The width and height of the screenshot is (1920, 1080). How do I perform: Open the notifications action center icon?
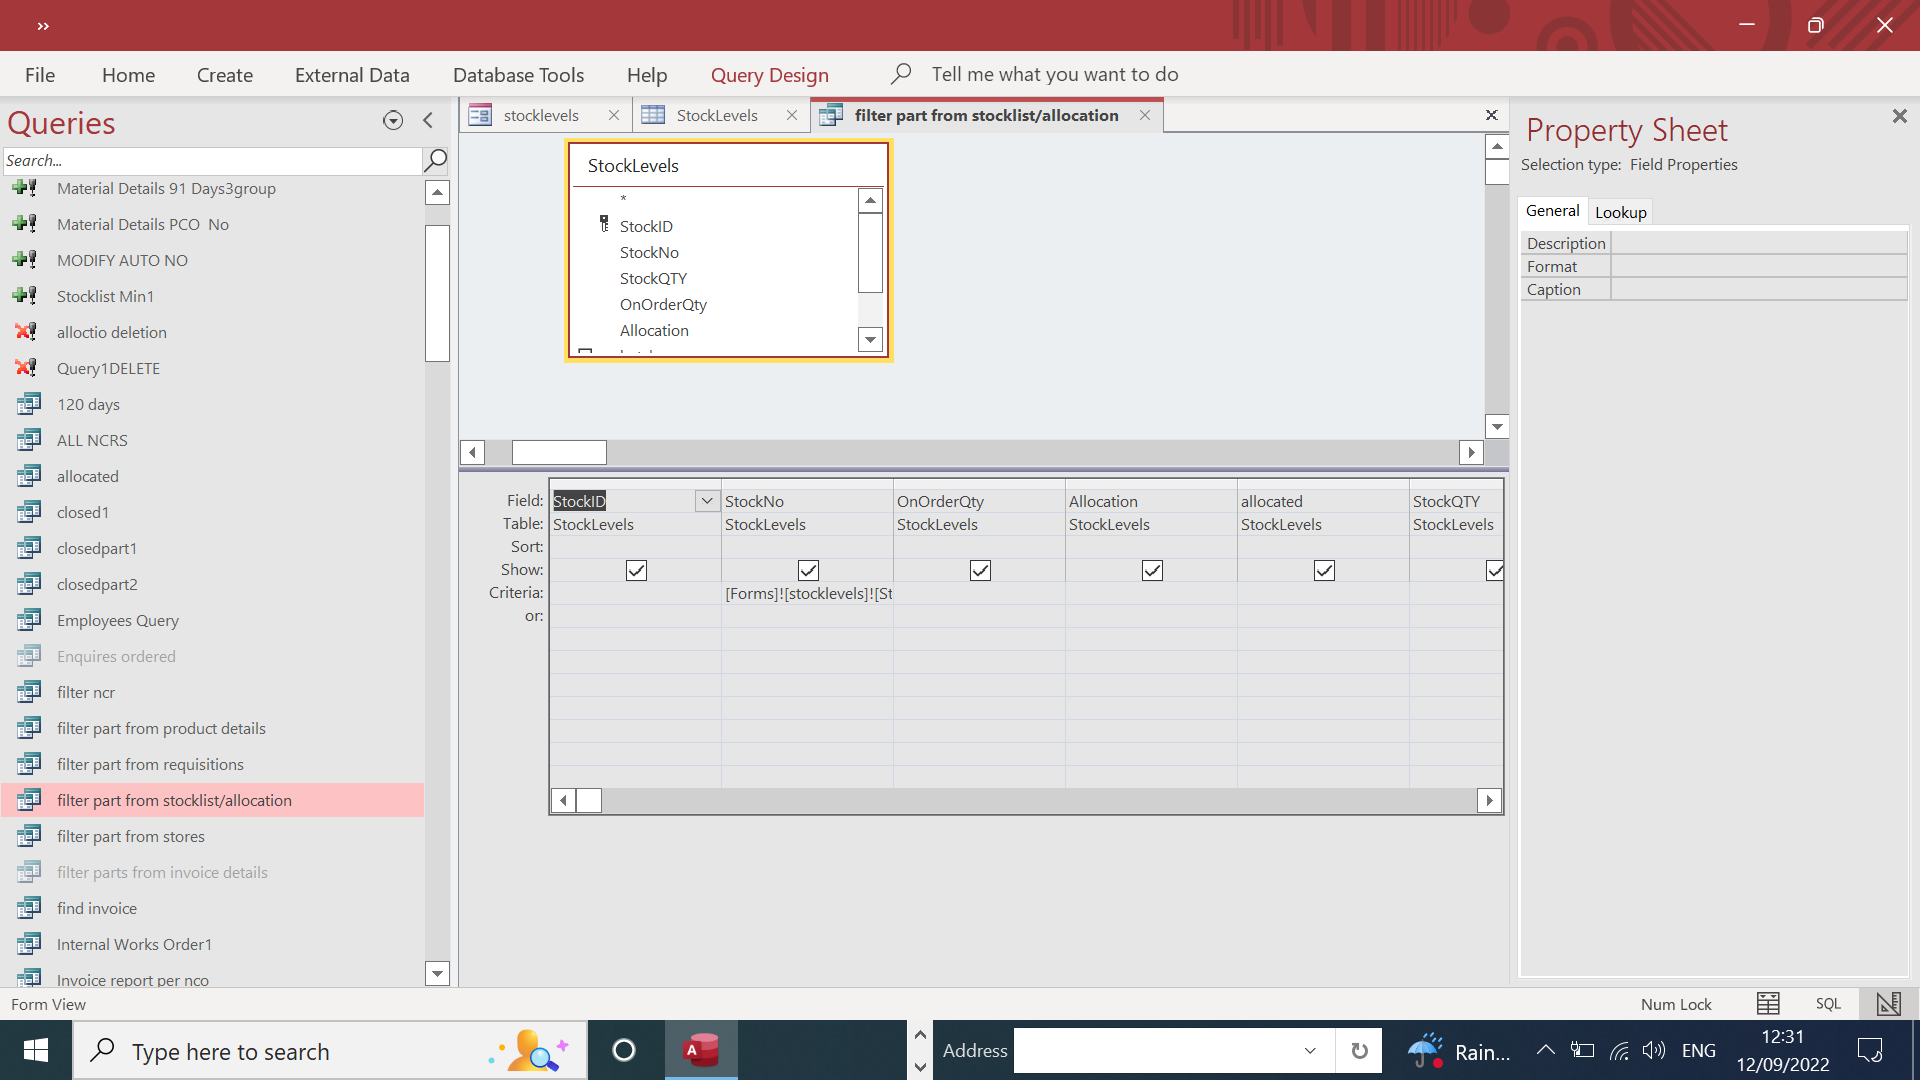click(x=1870, y=1050)
